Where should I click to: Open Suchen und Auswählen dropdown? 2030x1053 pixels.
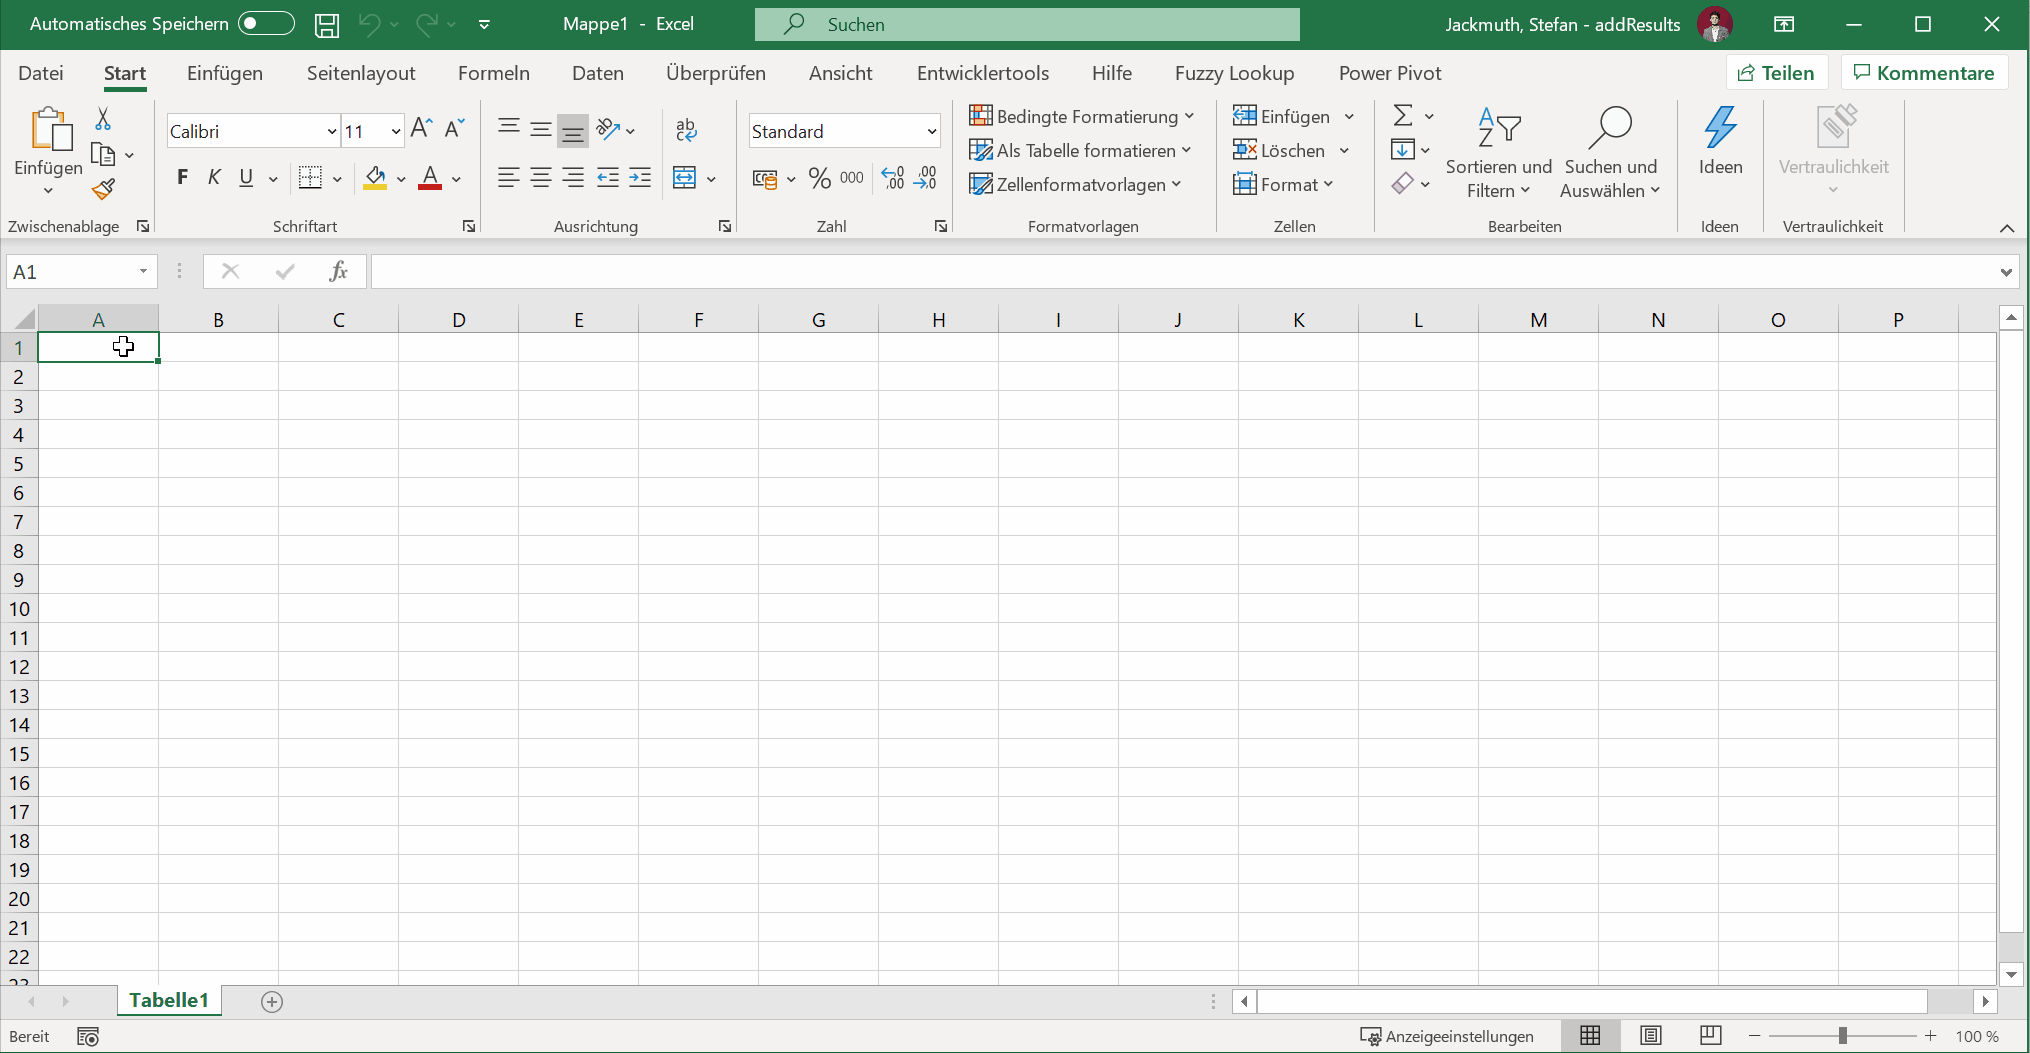(x=1610, y=153)
